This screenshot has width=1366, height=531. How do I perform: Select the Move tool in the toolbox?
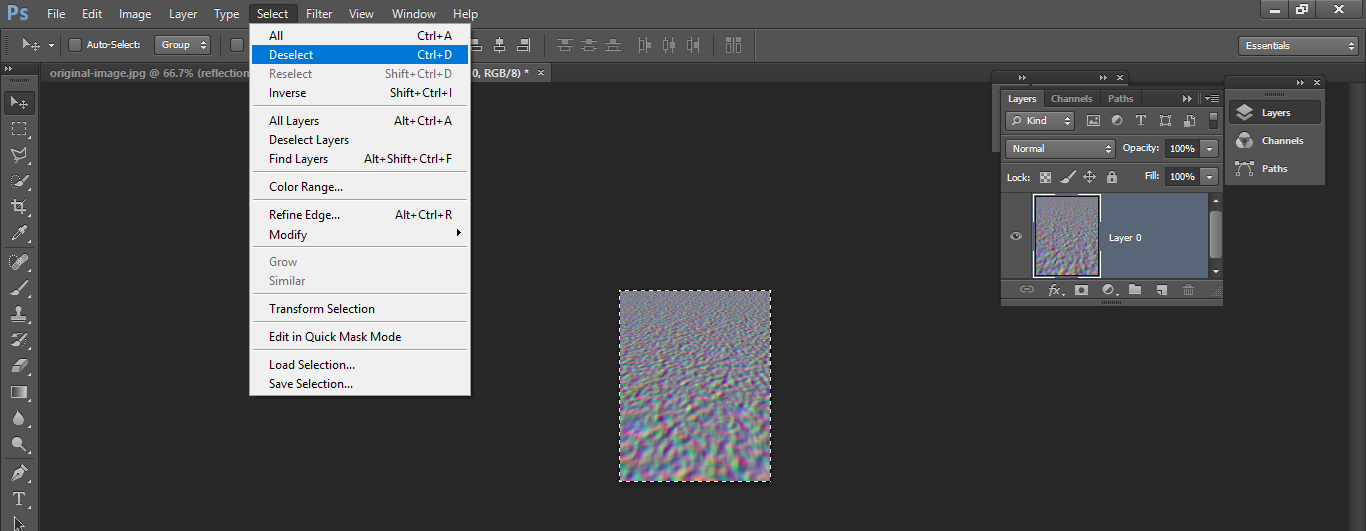(19, 102)
